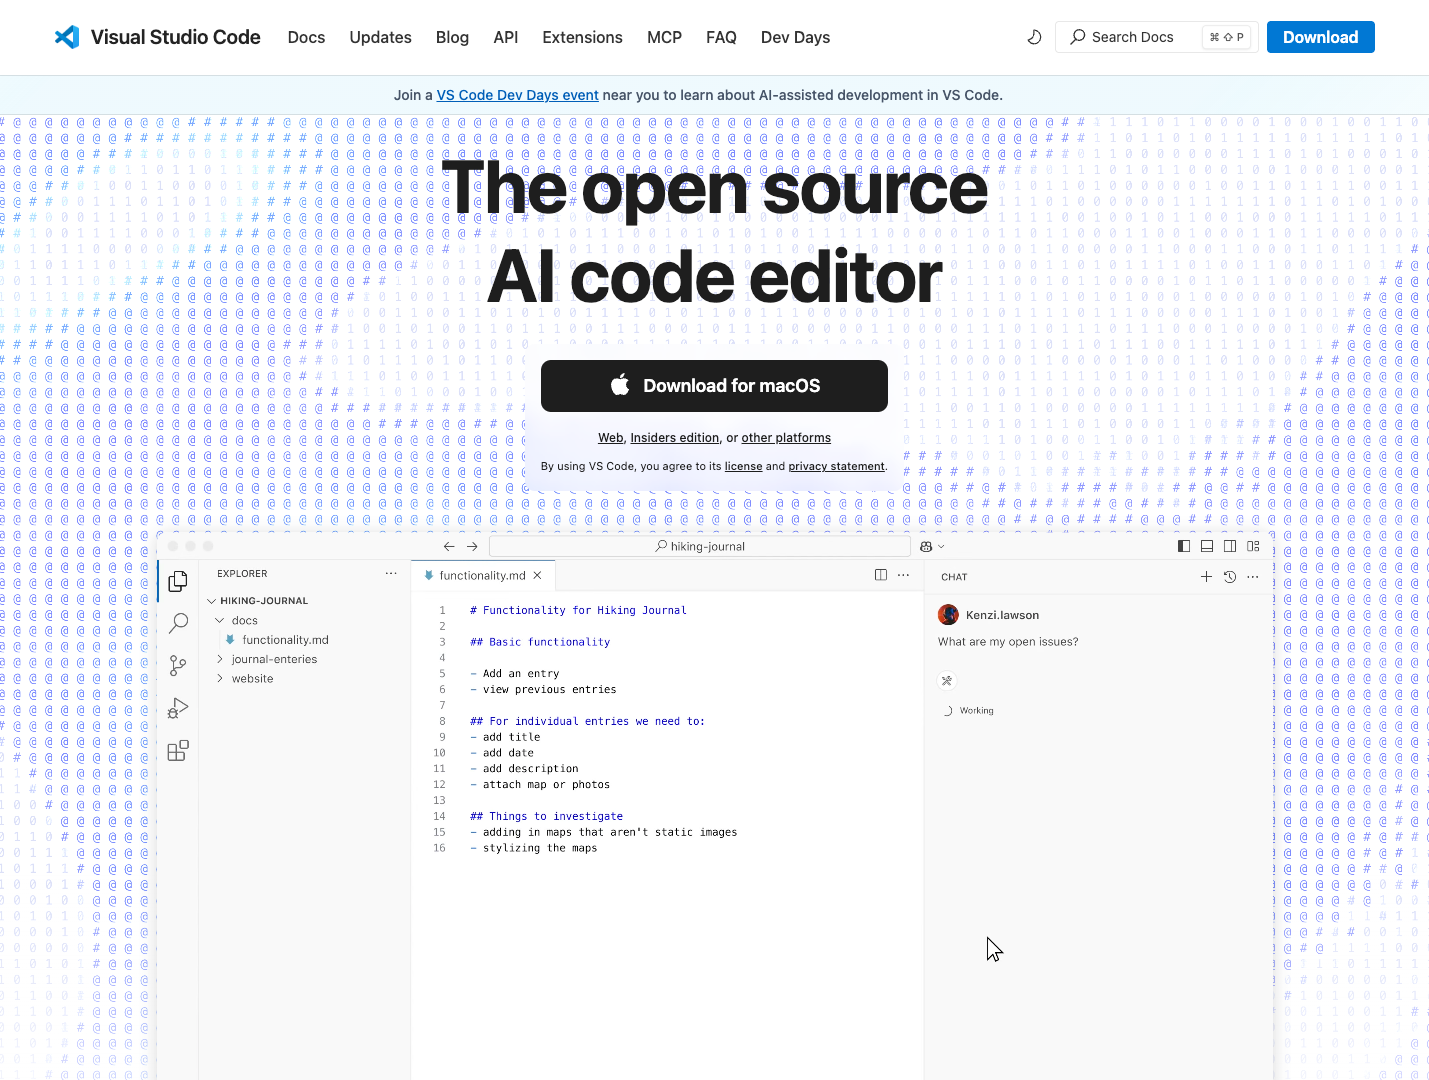This screenshot has width=1429, height=1080.
Task: Click the Download for macOS button
Action: click(714, 386)
